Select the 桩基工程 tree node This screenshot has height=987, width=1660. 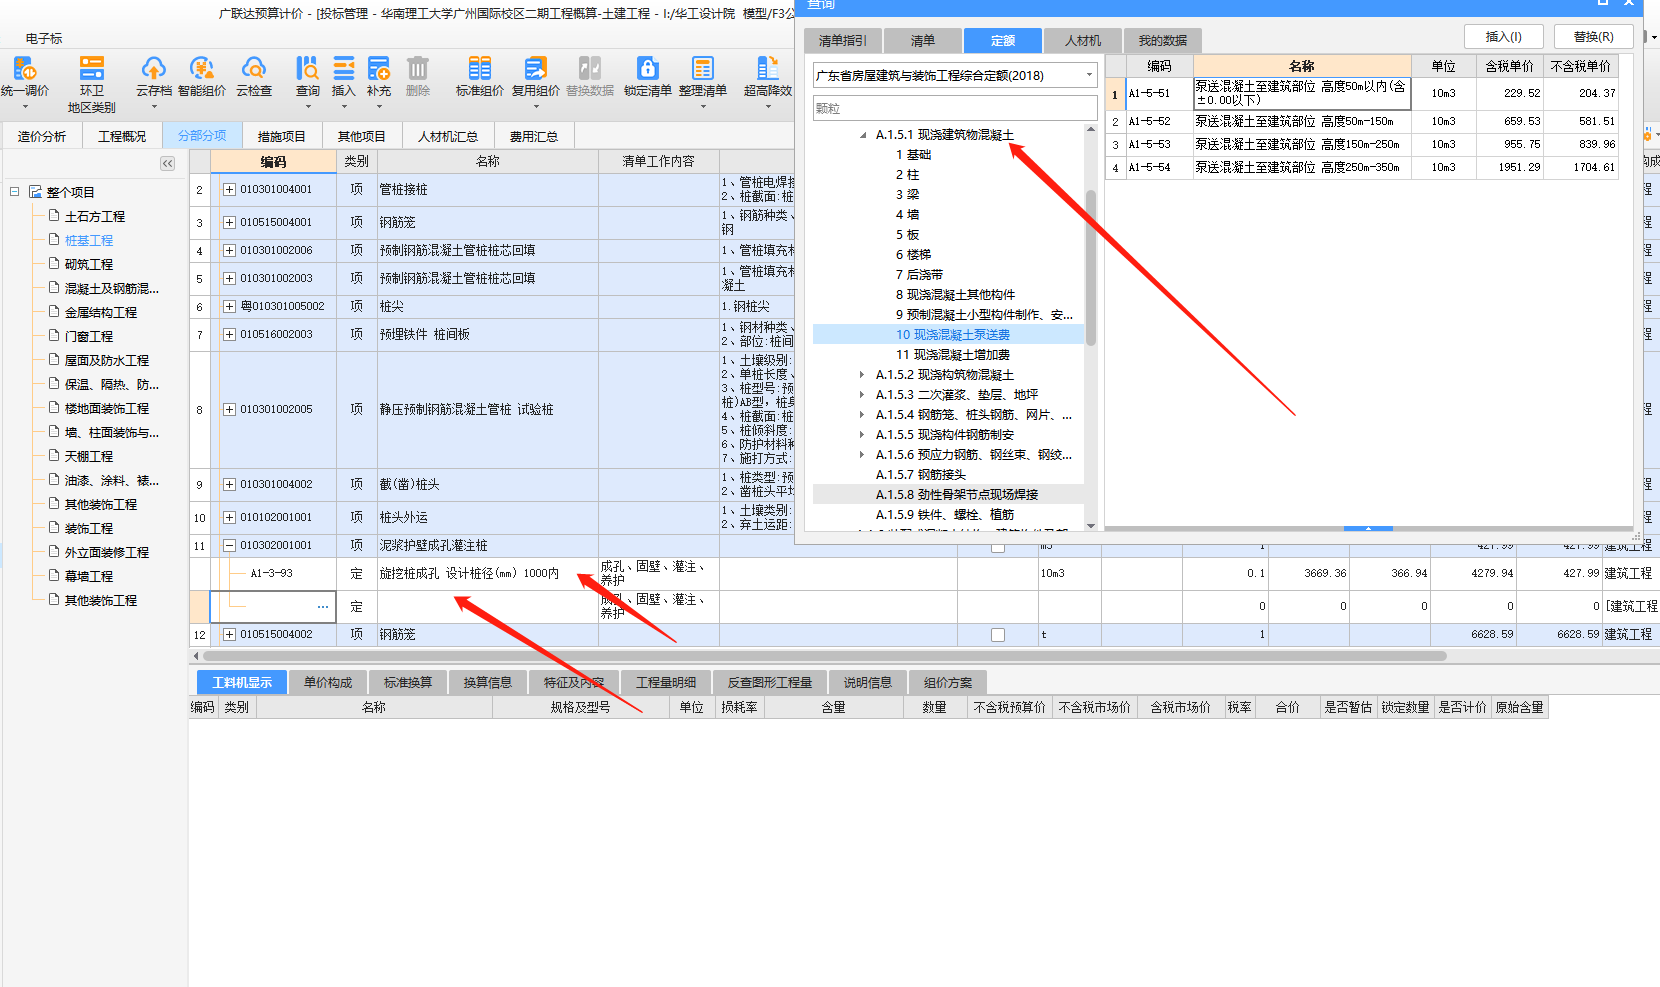tap(88, 240)
